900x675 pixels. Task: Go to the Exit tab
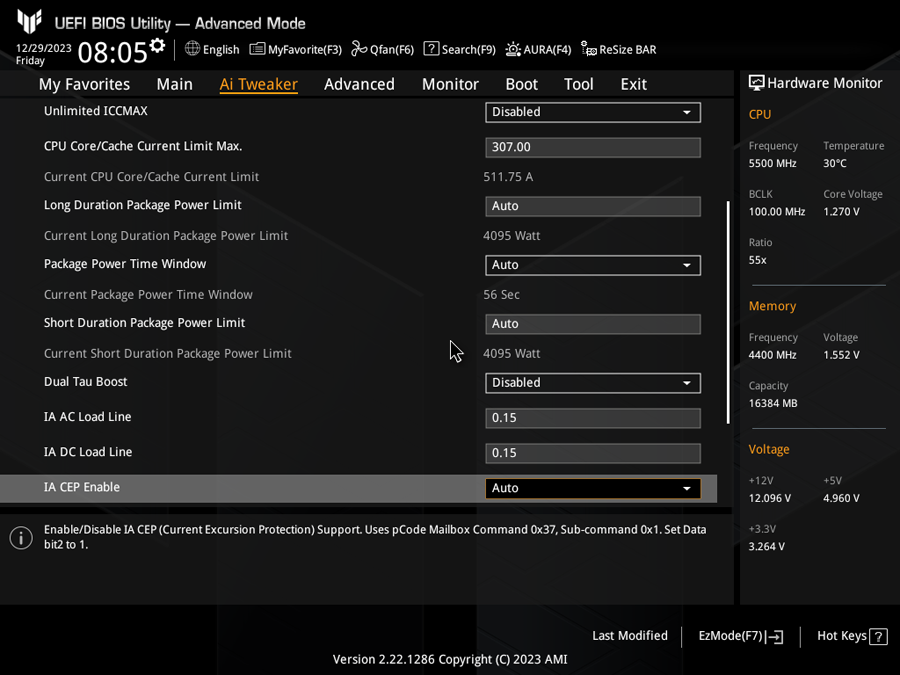tap(634, 84)
